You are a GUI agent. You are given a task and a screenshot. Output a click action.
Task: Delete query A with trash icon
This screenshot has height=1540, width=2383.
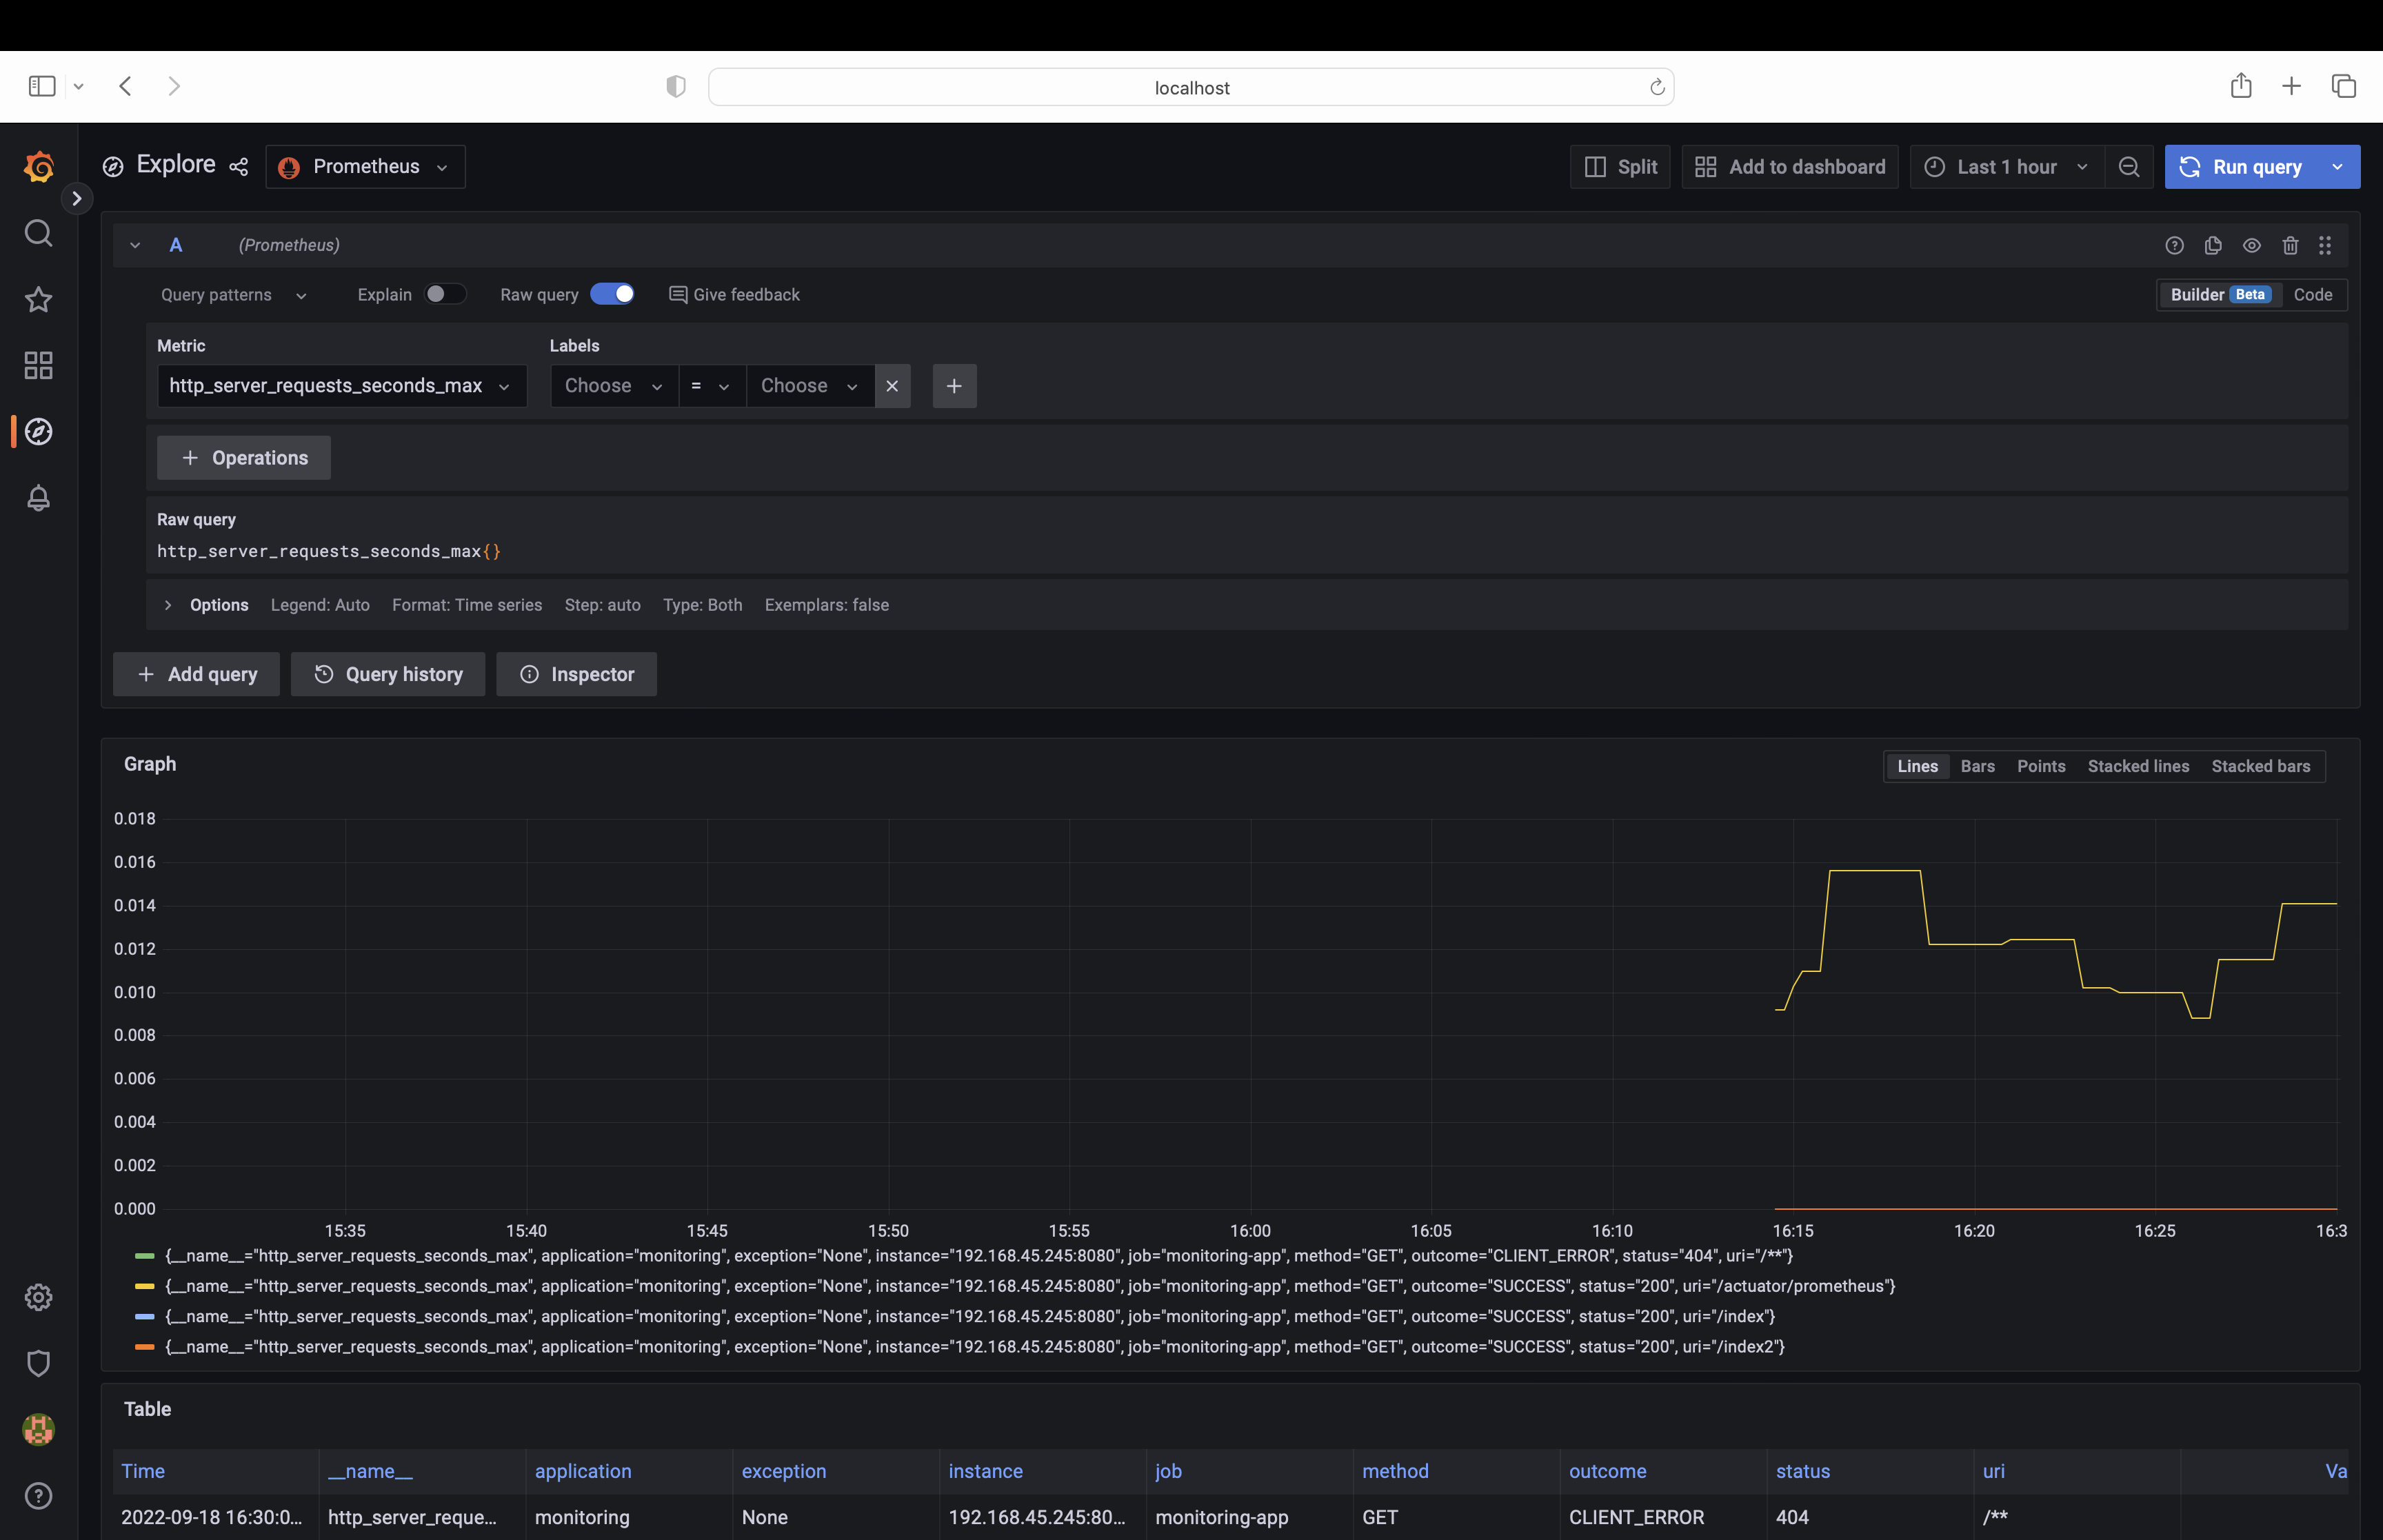pos(2290,245)
